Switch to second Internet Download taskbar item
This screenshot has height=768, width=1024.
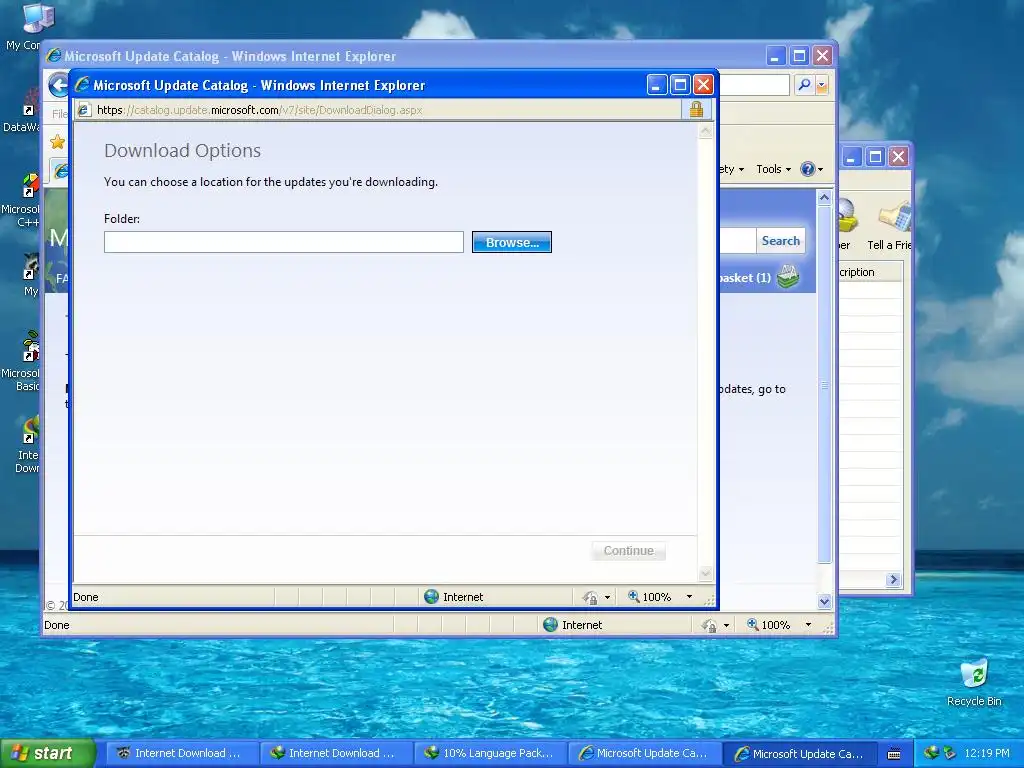tap(334, 753)
